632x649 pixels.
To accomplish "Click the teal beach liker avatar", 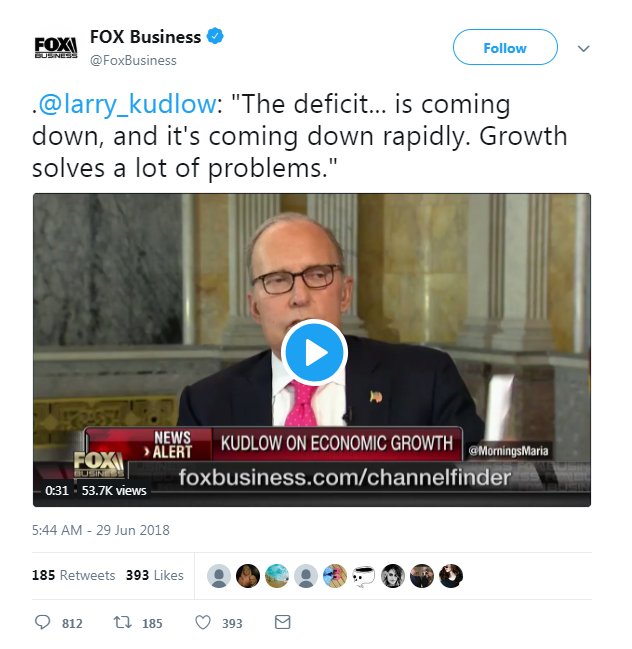I will click(277, 576).
